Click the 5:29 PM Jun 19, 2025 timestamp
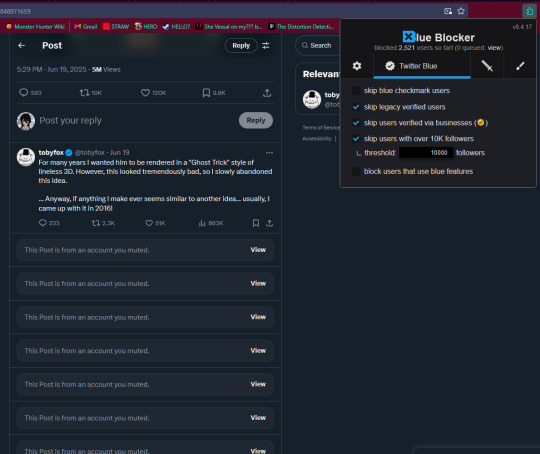 point(51,70)
